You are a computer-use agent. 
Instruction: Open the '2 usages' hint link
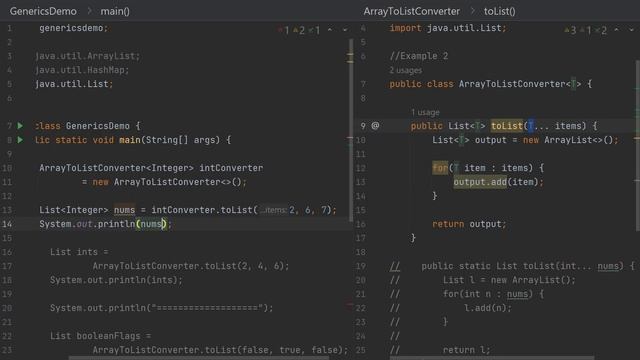tap(406, 70)
